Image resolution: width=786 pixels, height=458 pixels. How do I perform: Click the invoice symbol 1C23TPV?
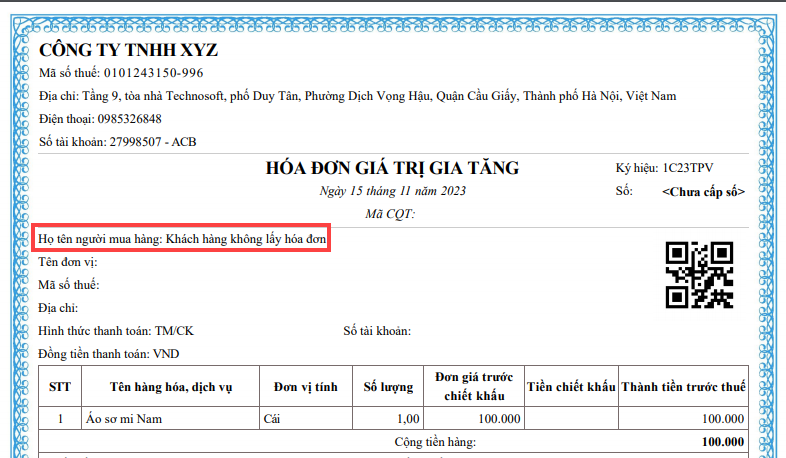click(681, 168)
